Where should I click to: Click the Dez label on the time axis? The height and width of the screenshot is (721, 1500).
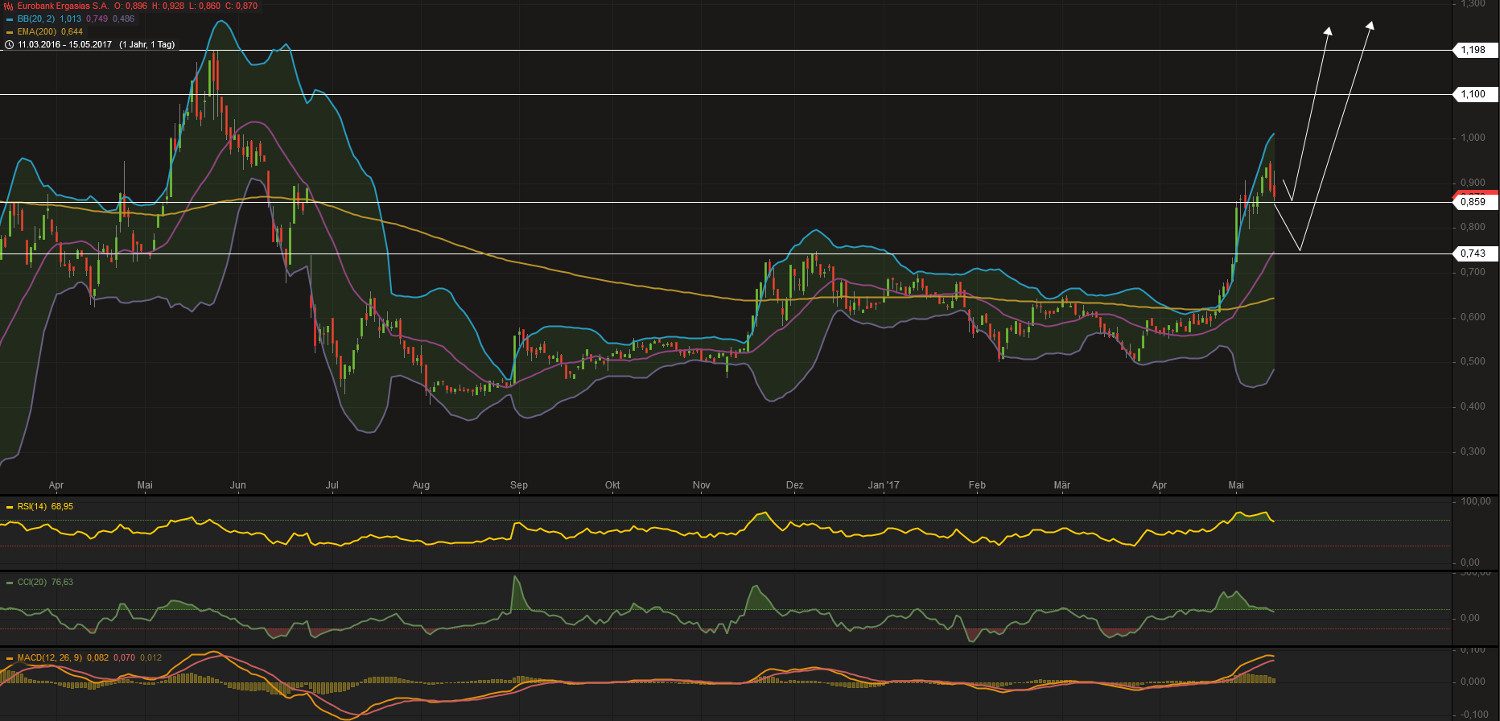796,486
